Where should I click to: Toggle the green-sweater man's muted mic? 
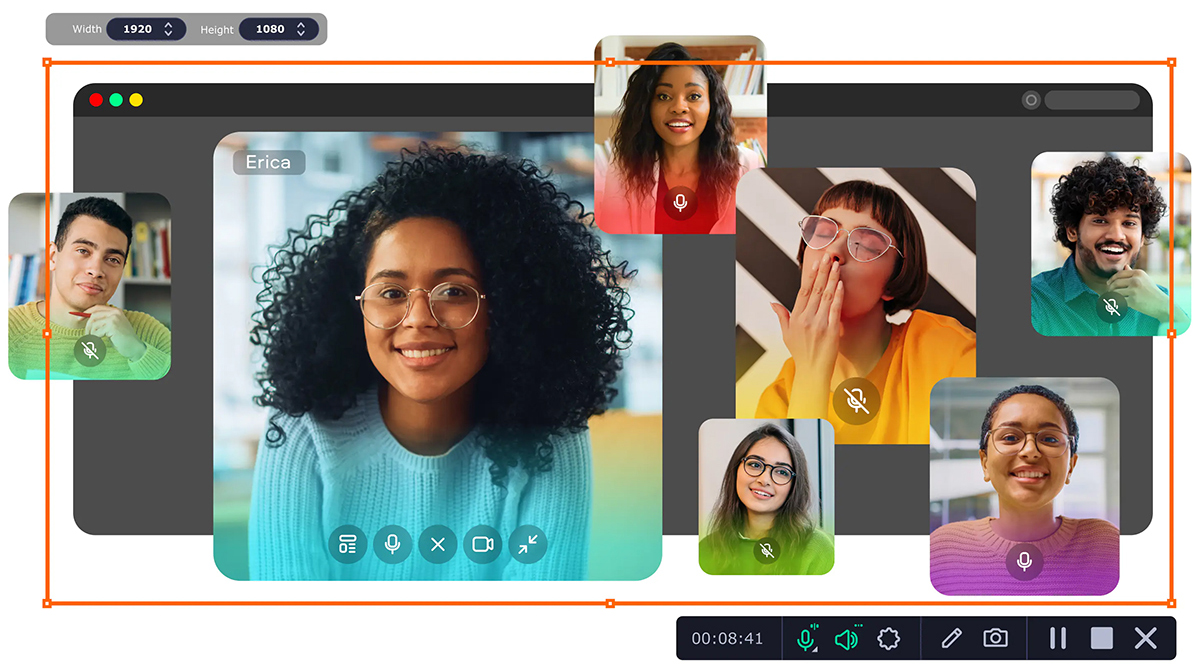[89, 352]
